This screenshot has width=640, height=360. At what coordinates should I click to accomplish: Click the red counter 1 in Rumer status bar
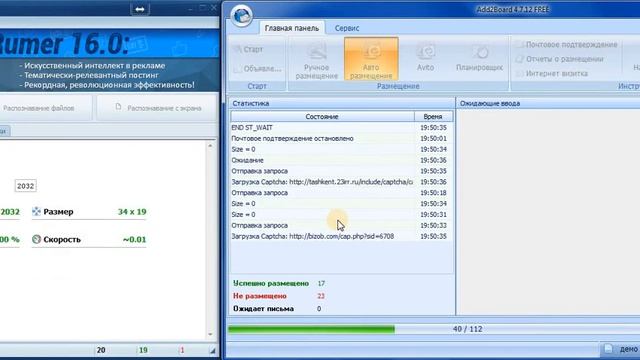(182, 350)
